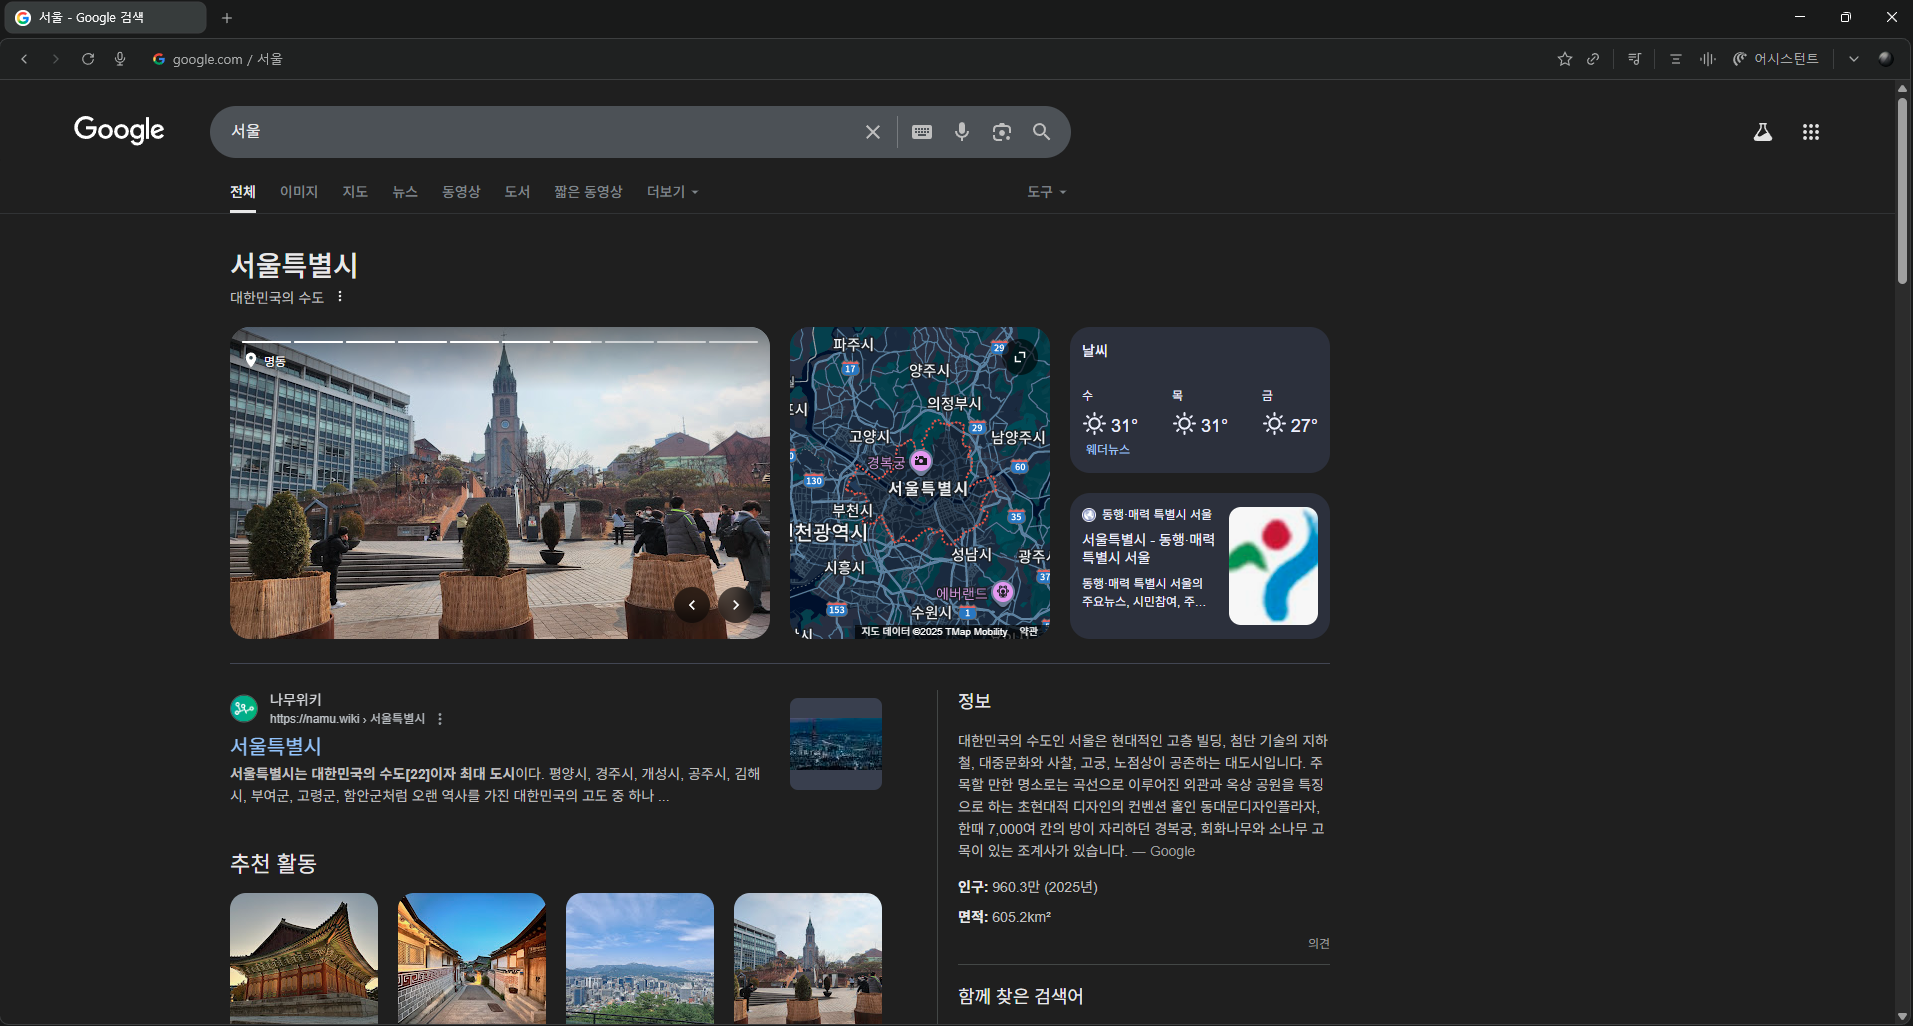Open Search Labs flask icon
This screenshot has height=1026, width=1913.
[1763, 132]
